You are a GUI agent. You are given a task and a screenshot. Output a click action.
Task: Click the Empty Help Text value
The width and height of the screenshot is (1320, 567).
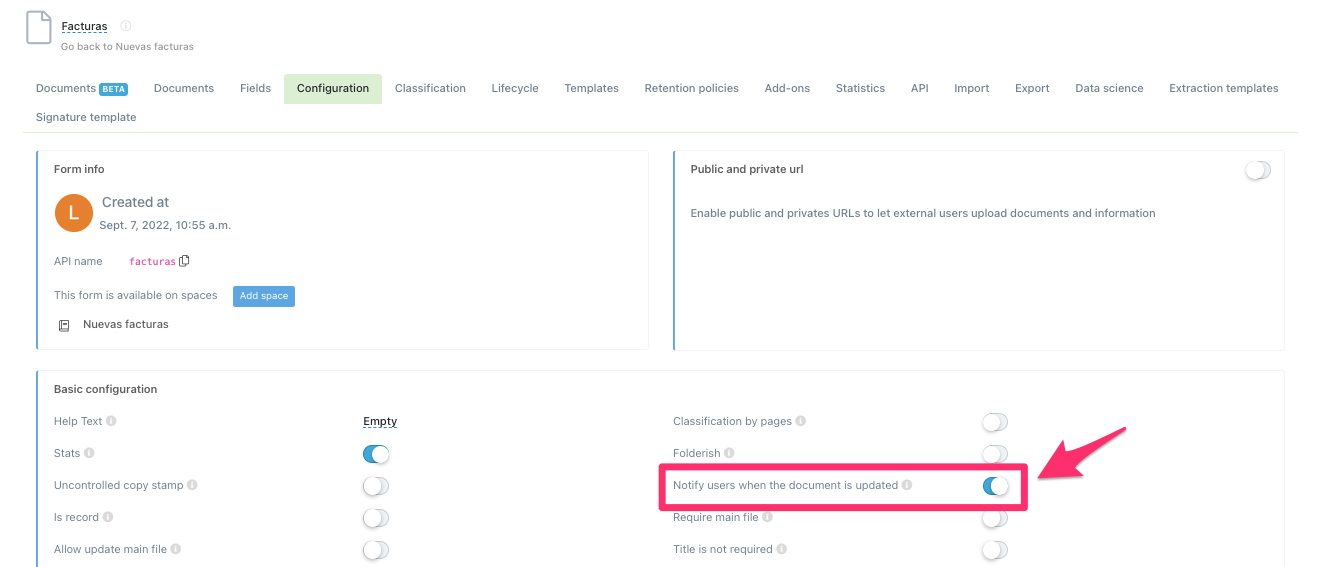click(380, 422)
